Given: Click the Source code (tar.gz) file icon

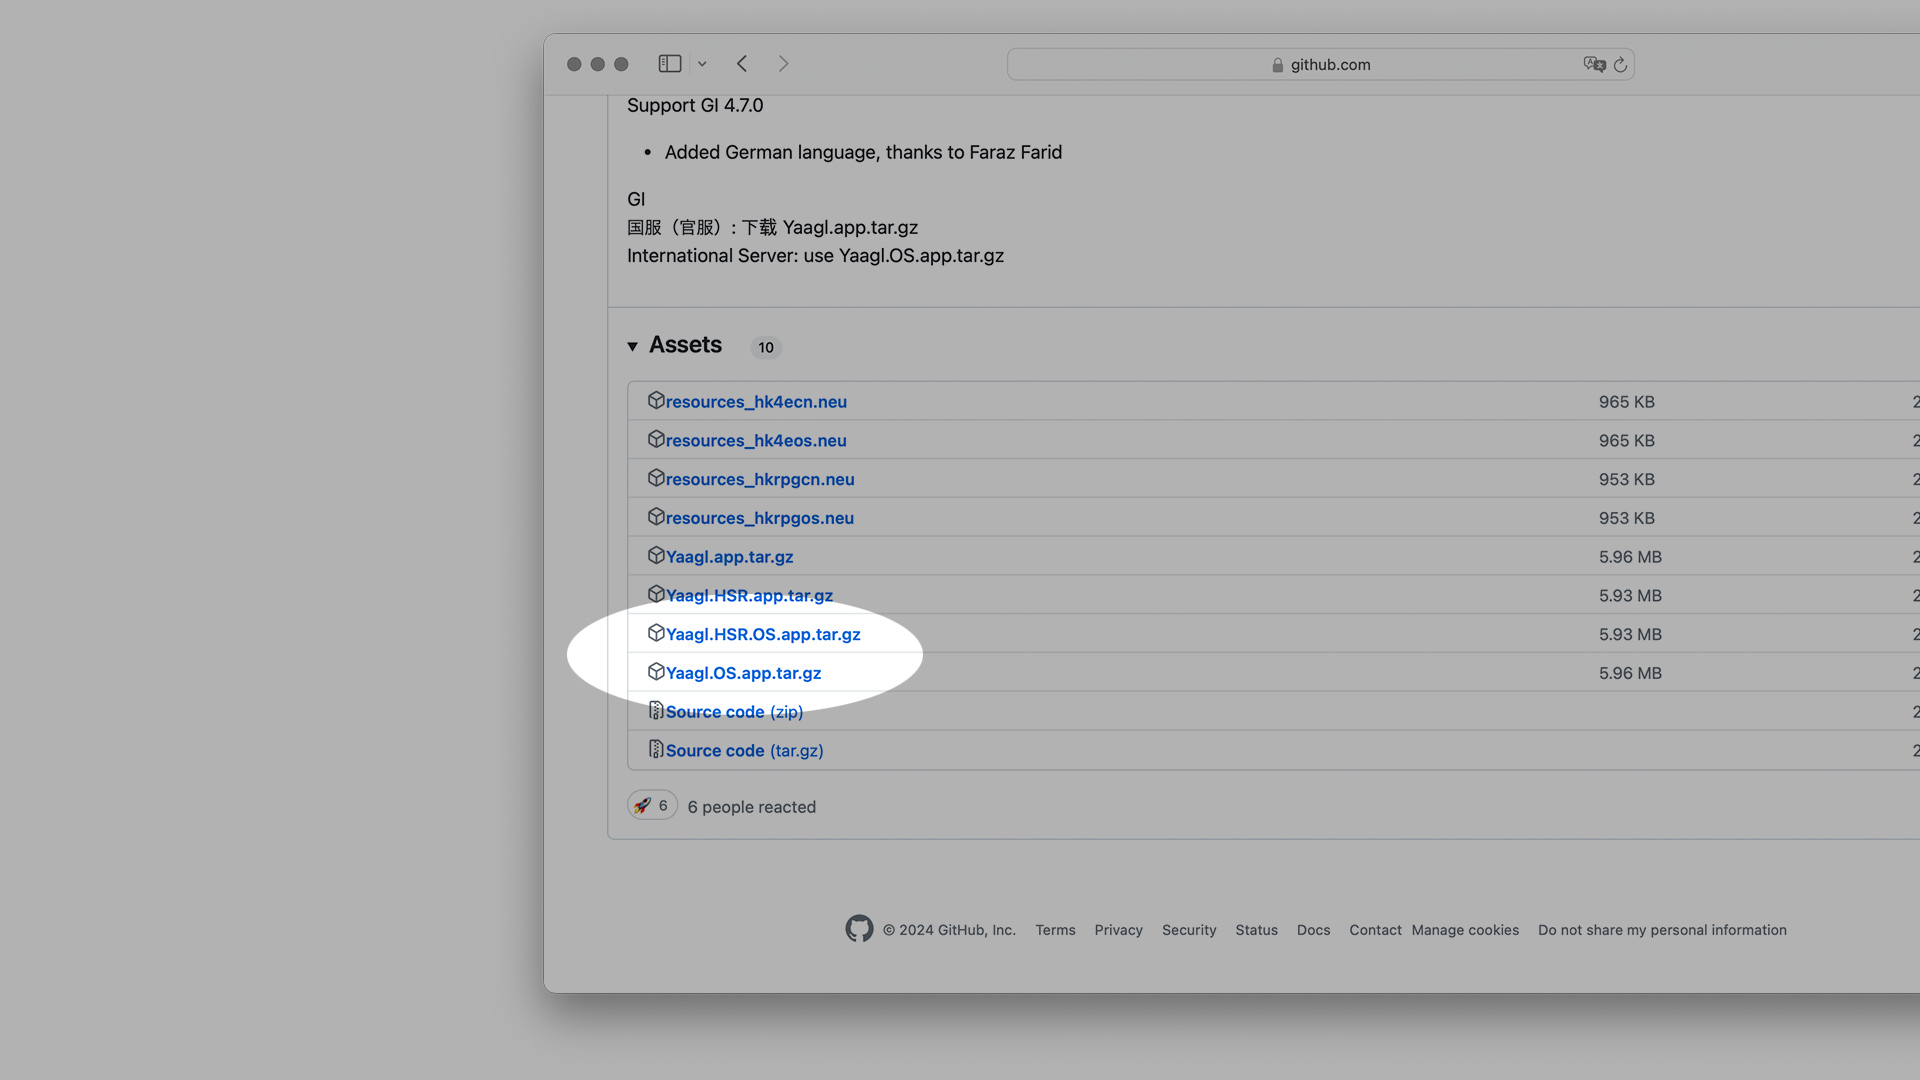Looking at the screenshot, I should (x=656, y=749).
